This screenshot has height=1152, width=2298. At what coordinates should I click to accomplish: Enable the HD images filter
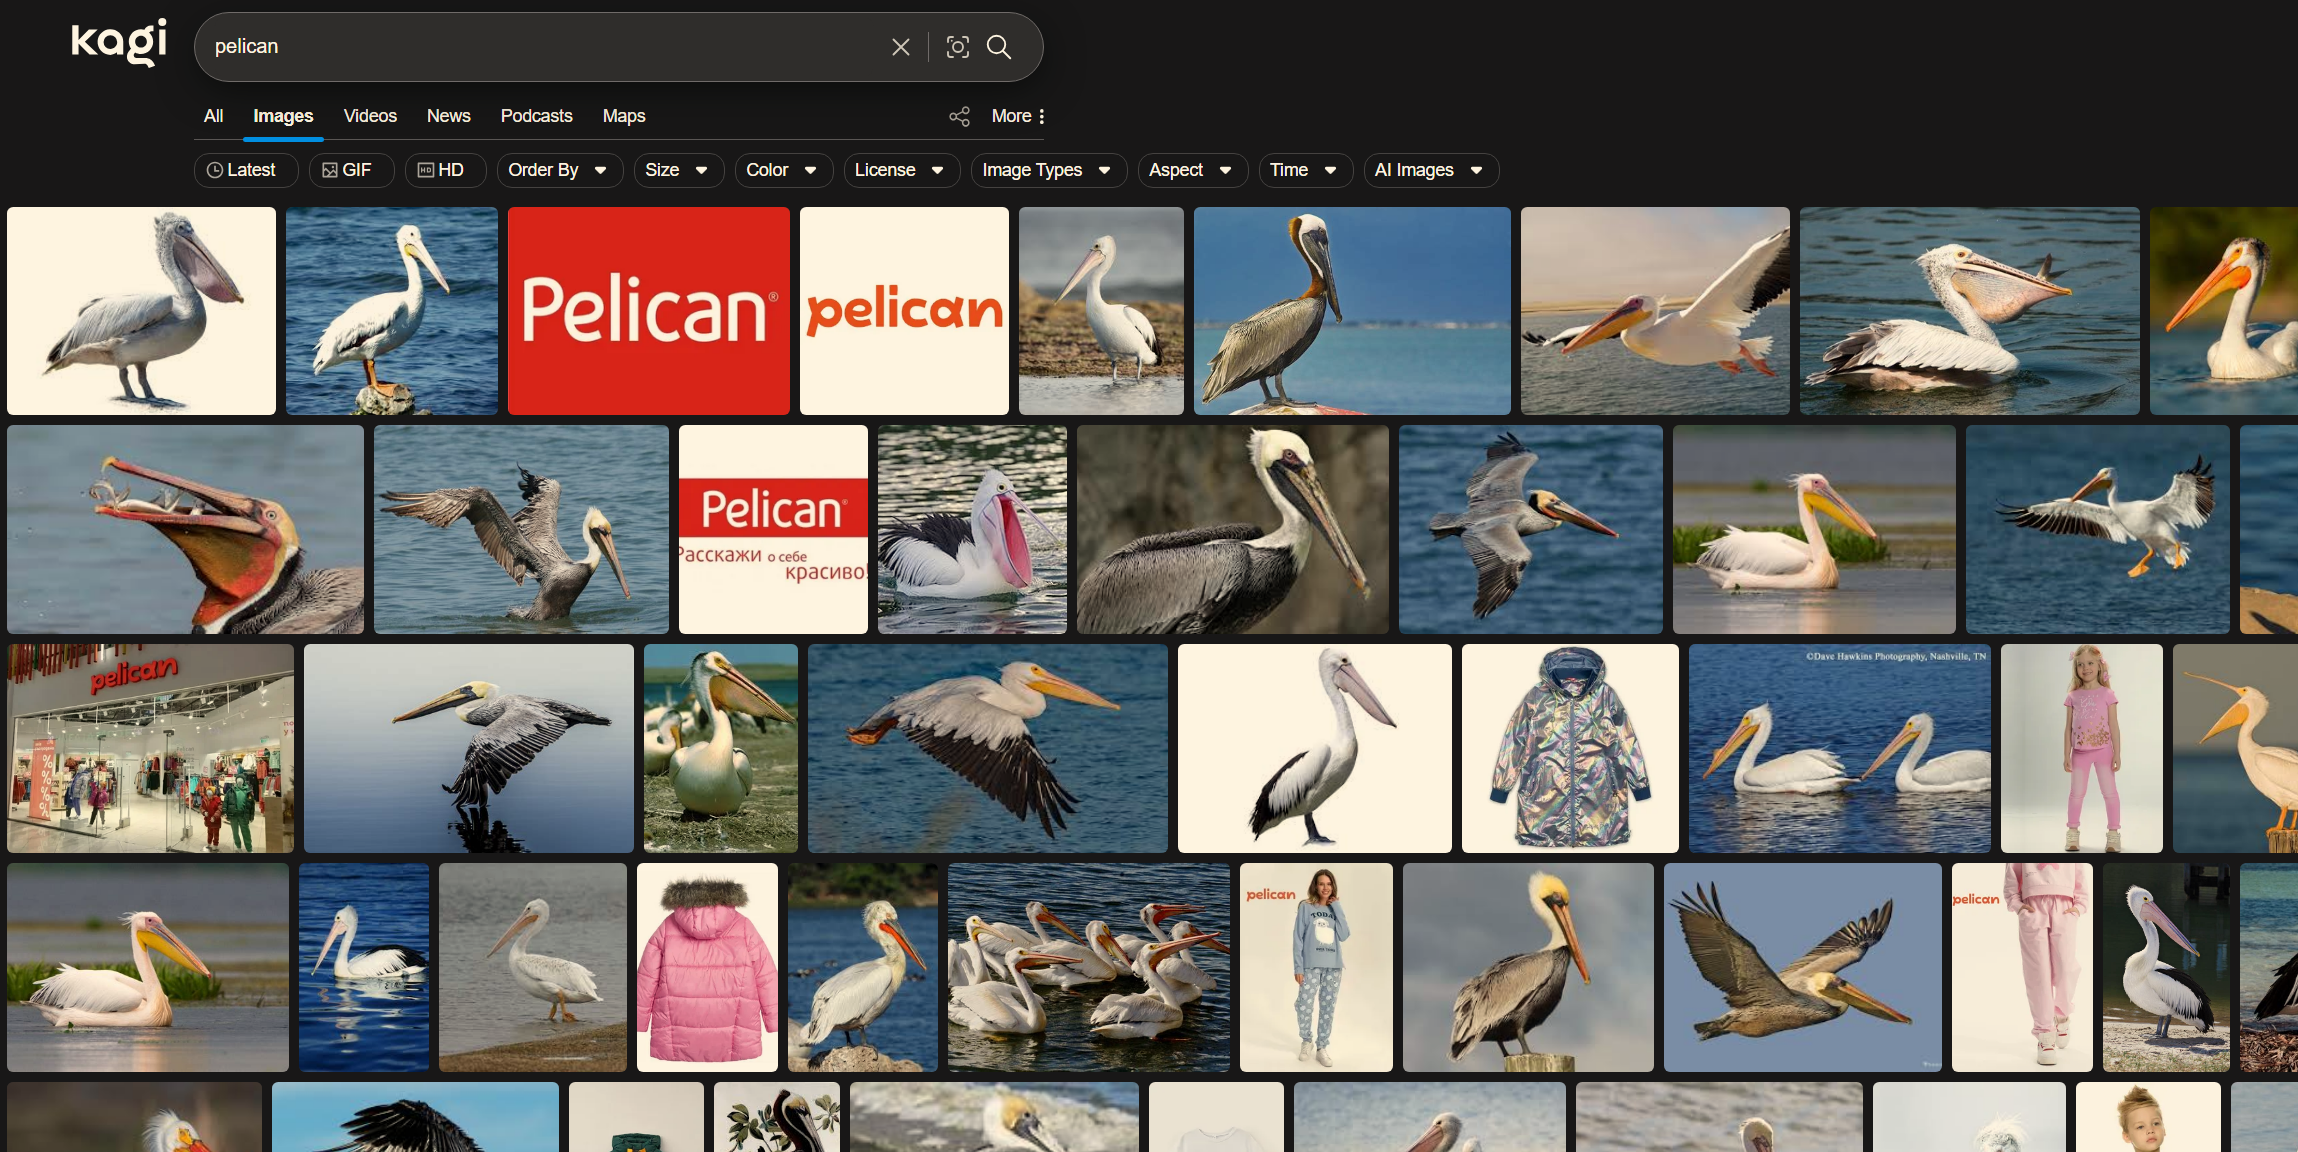[x=444, y=170]
